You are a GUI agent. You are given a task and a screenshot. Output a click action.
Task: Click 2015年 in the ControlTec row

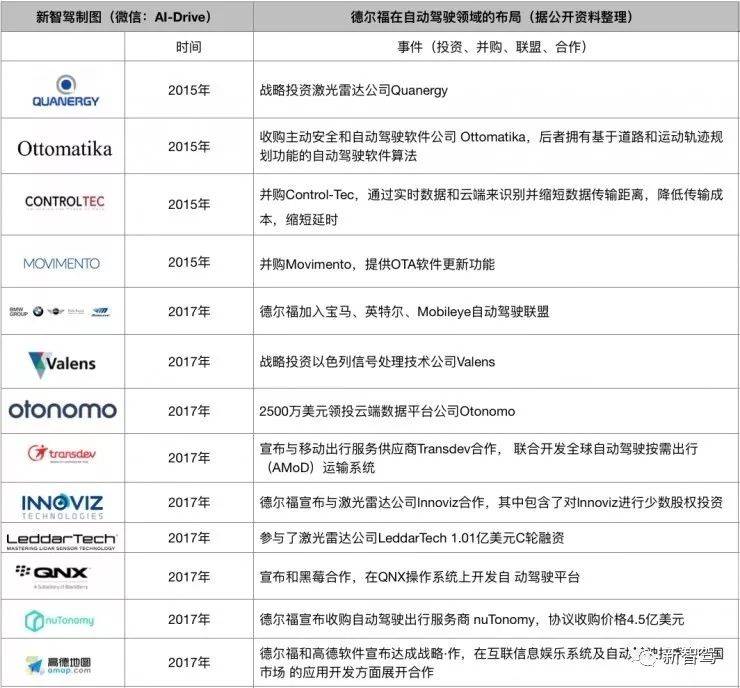click(x=189, y=204)
